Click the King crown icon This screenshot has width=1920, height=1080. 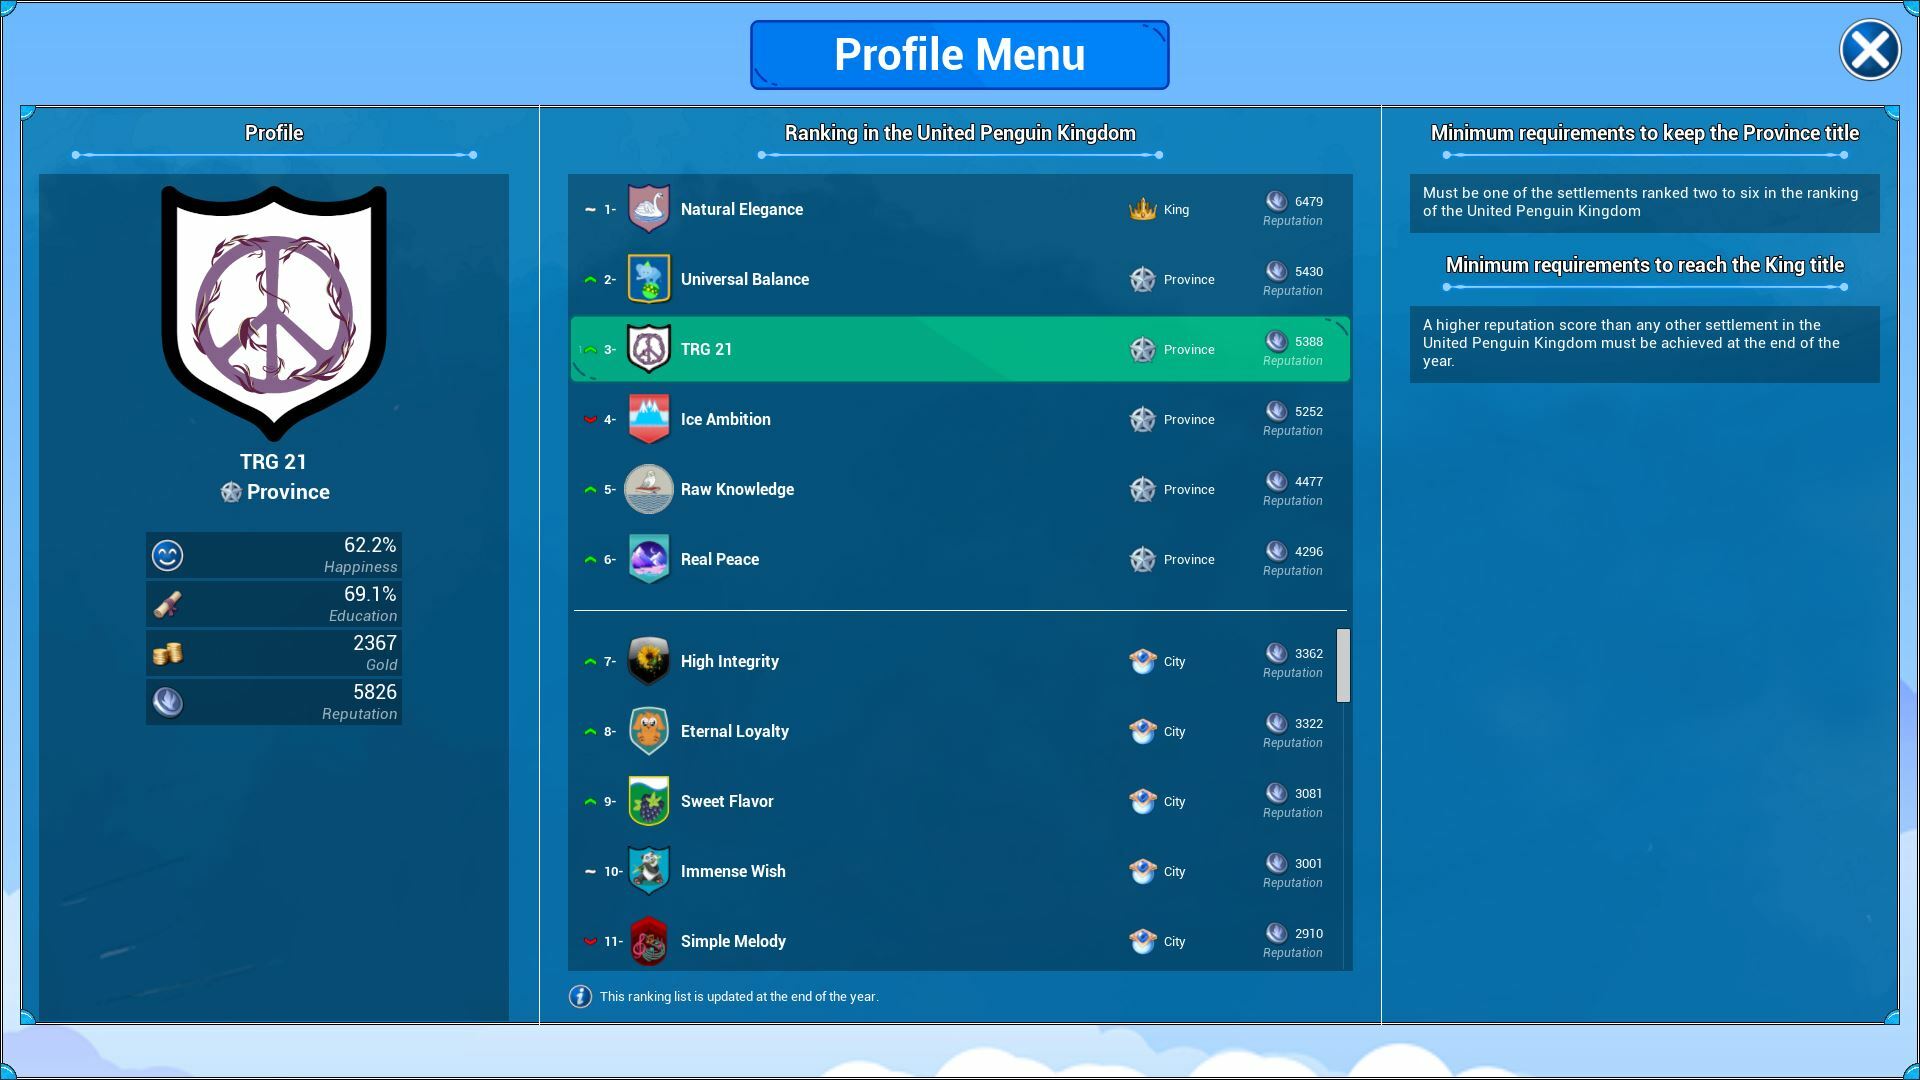(x=1142, y=209)
